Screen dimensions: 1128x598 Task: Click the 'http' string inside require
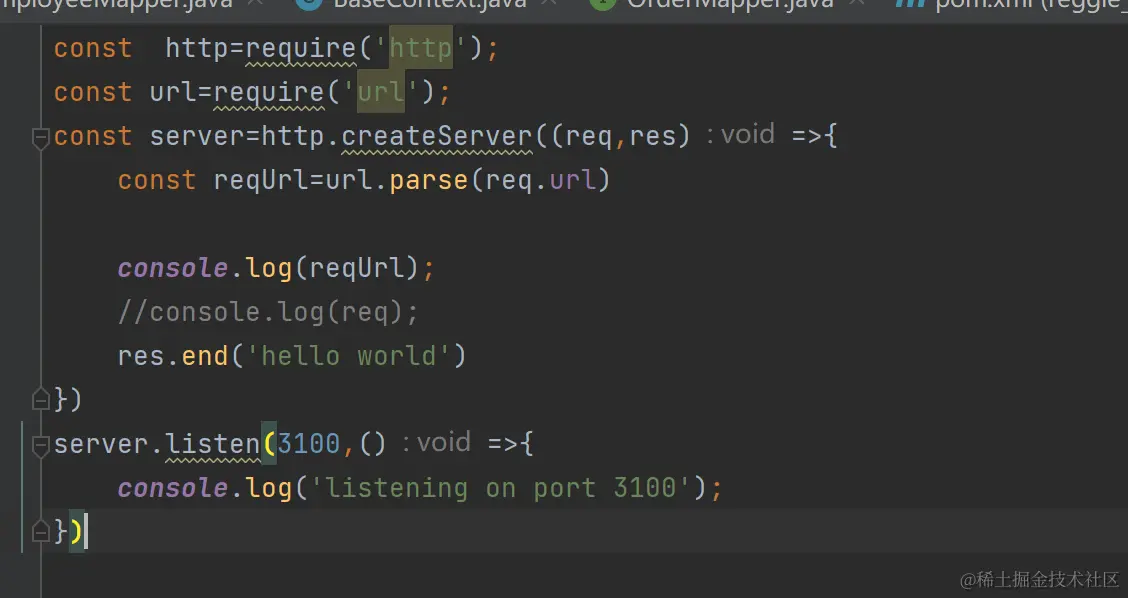421,49
